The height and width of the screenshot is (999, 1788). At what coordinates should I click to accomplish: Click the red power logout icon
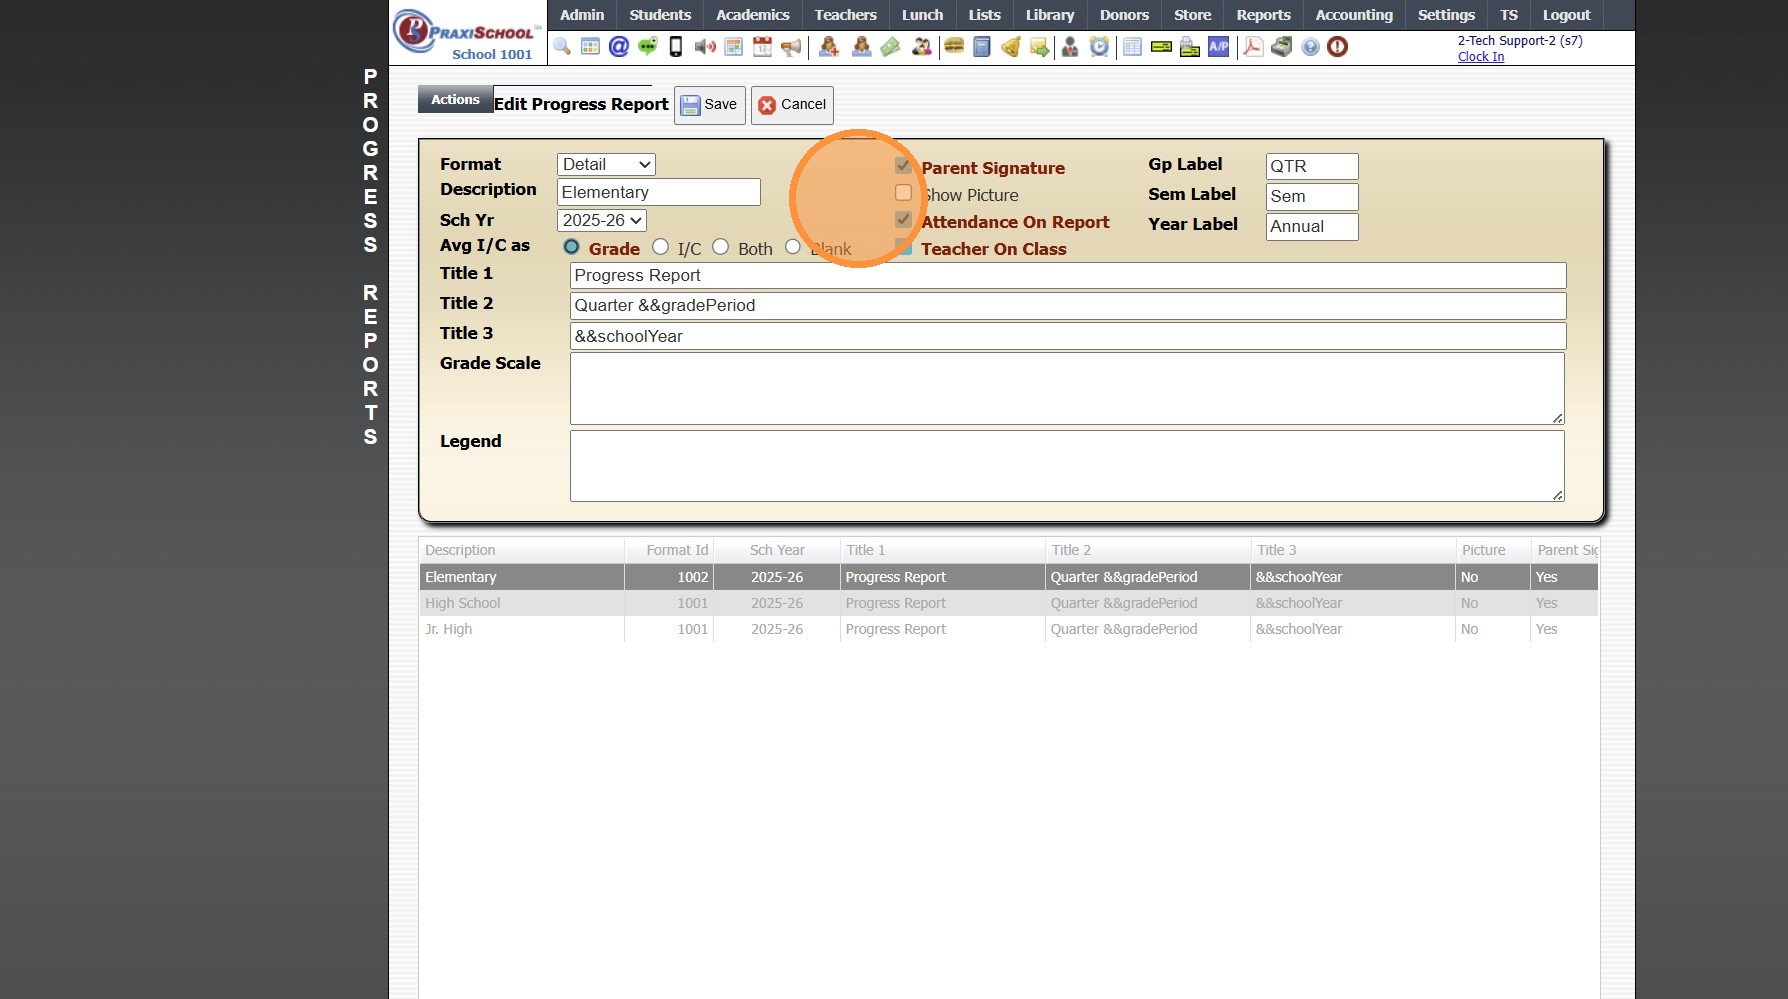(1338, 46)
